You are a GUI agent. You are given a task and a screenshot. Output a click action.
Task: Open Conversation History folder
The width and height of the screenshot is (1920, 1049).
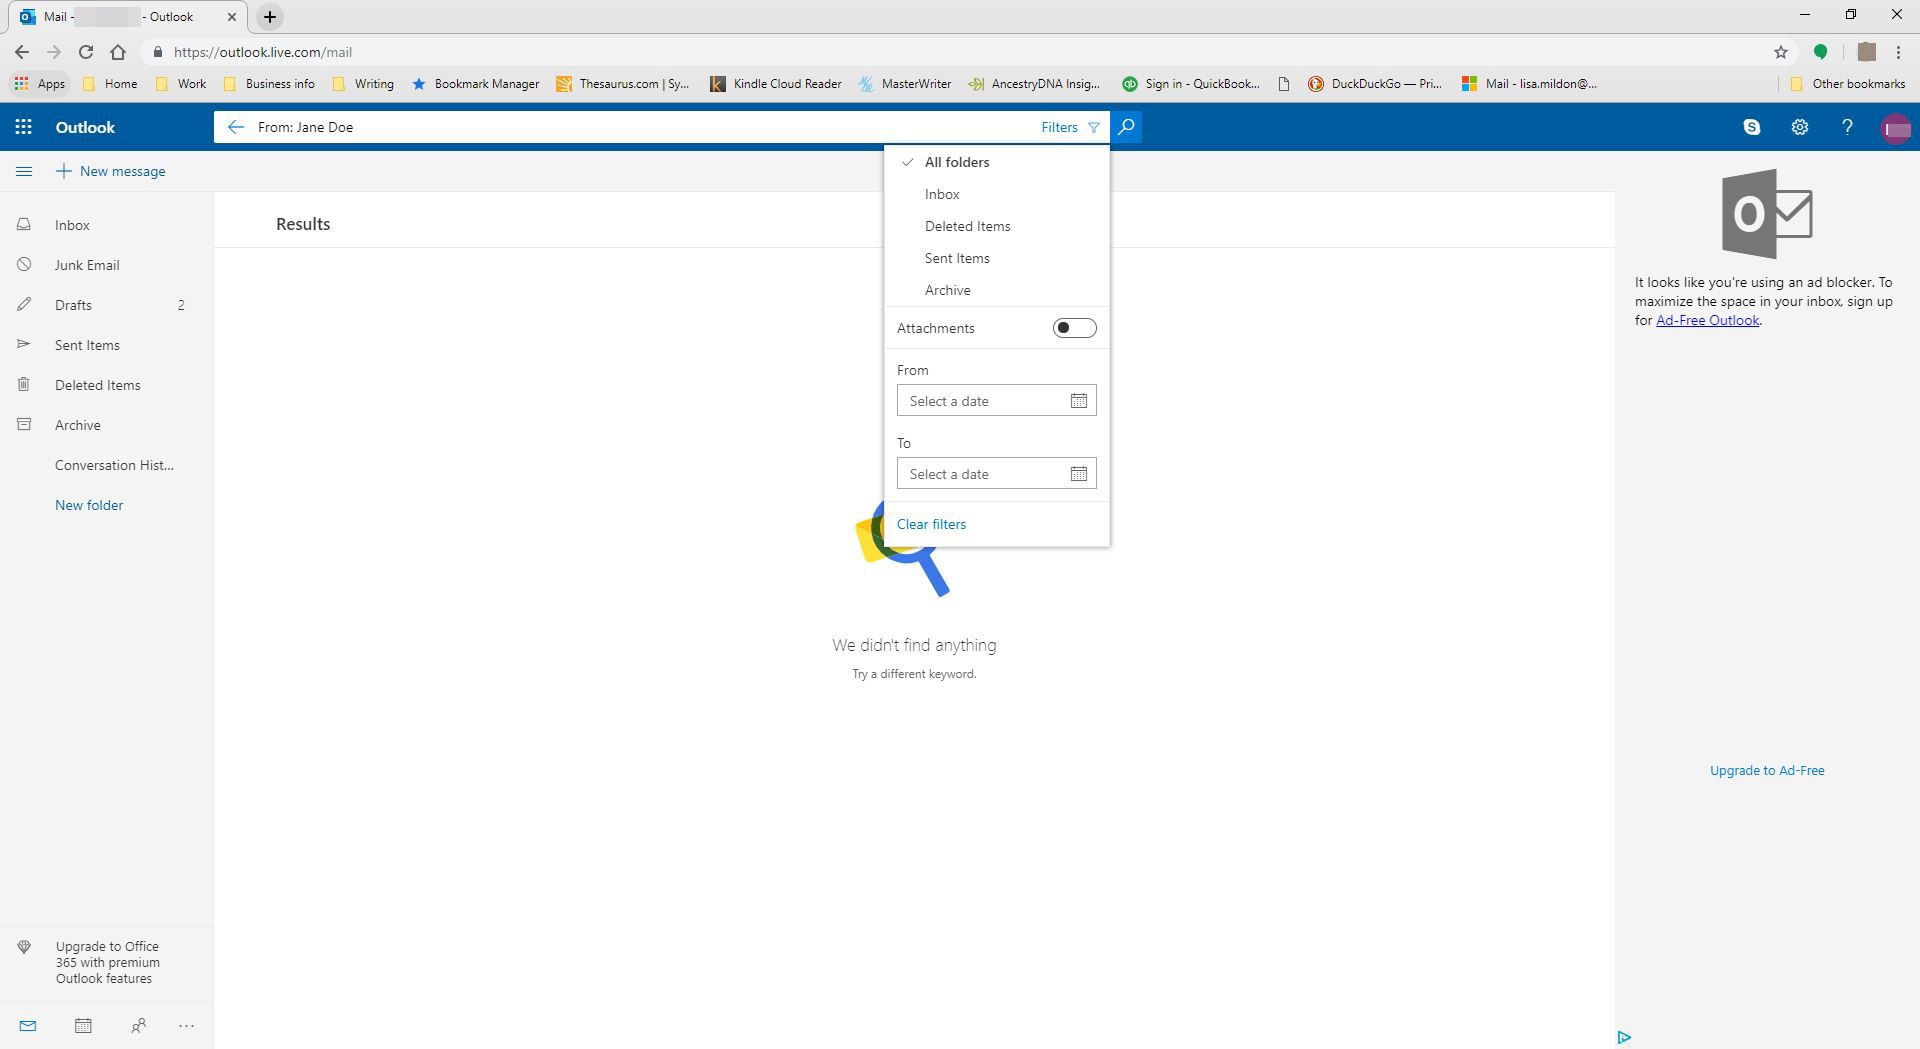[x=106, y=465]
